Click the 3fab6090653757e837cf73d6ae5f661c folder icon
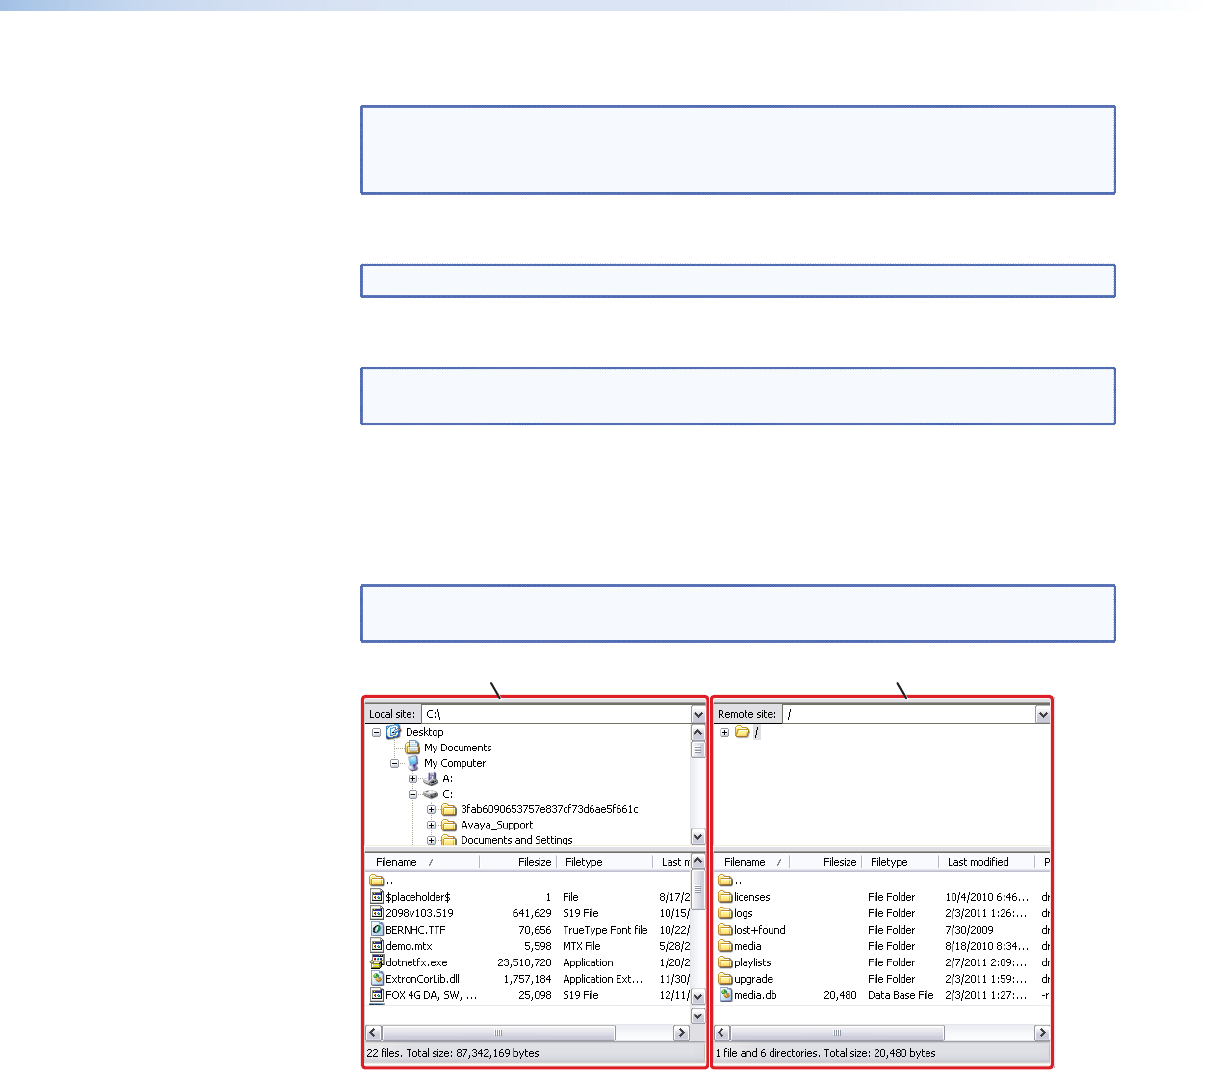This screenshot has width=1224, height=1071. pos(449,809)
